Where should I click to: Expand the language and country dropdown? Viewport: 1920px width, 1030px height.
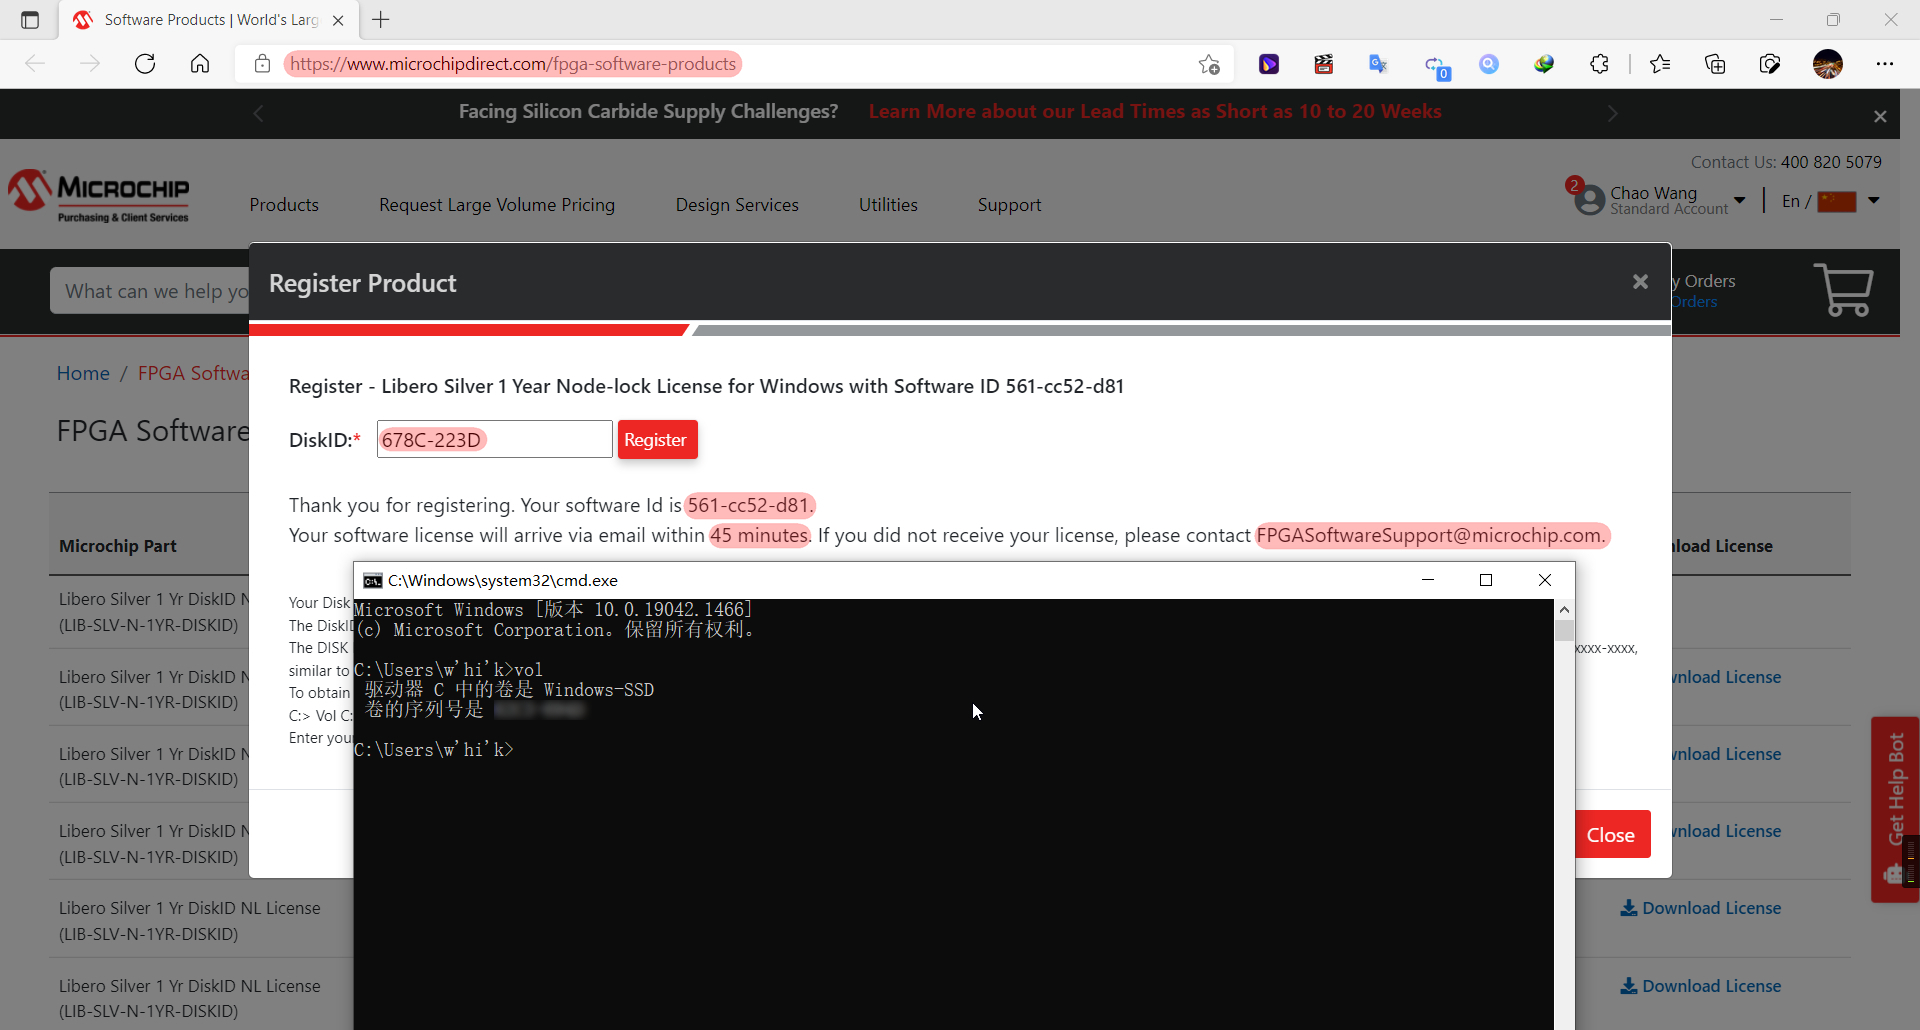[1874, 201]
